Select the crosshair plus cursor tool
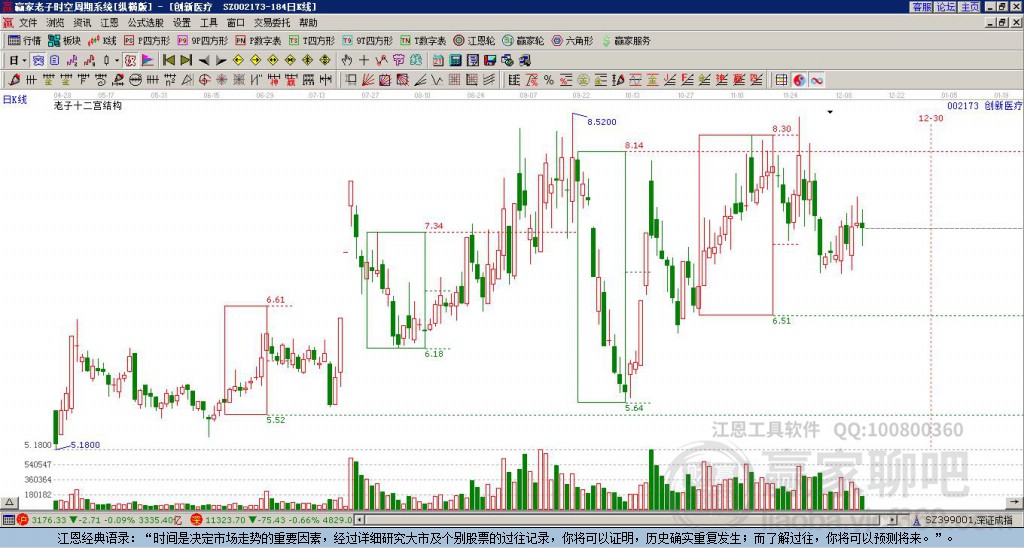 pyautogui.click(x=364, y=61)
